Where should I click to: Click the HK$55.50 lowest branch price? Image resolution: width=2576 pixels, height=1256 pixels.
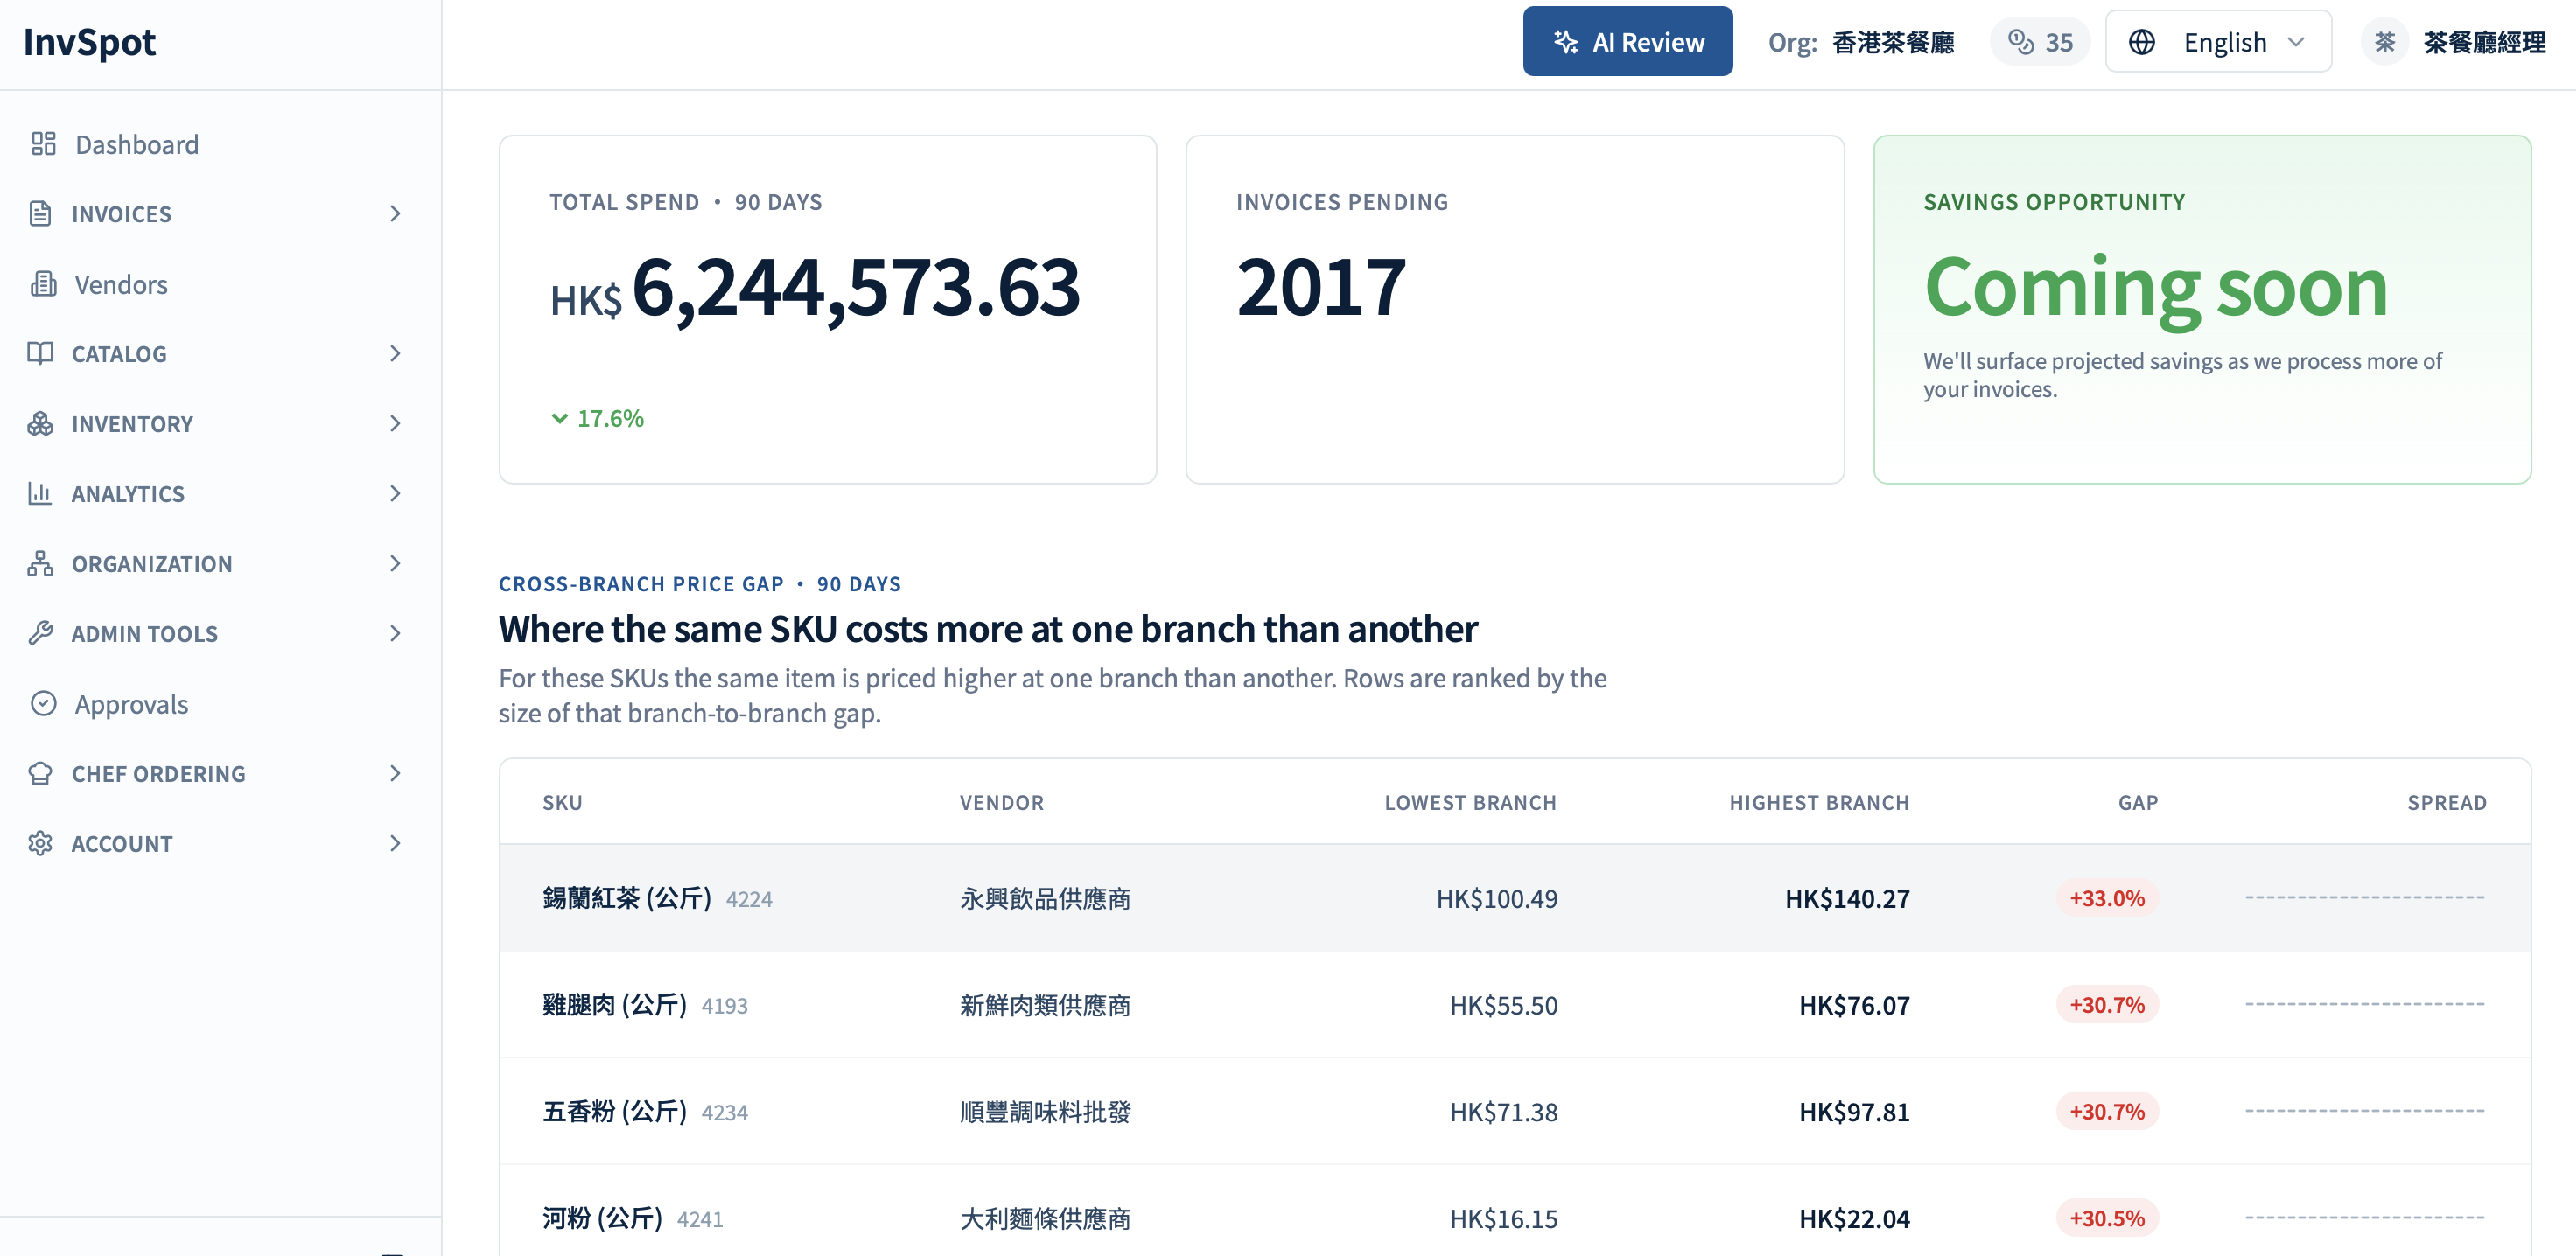[x=1504, y=1005]
